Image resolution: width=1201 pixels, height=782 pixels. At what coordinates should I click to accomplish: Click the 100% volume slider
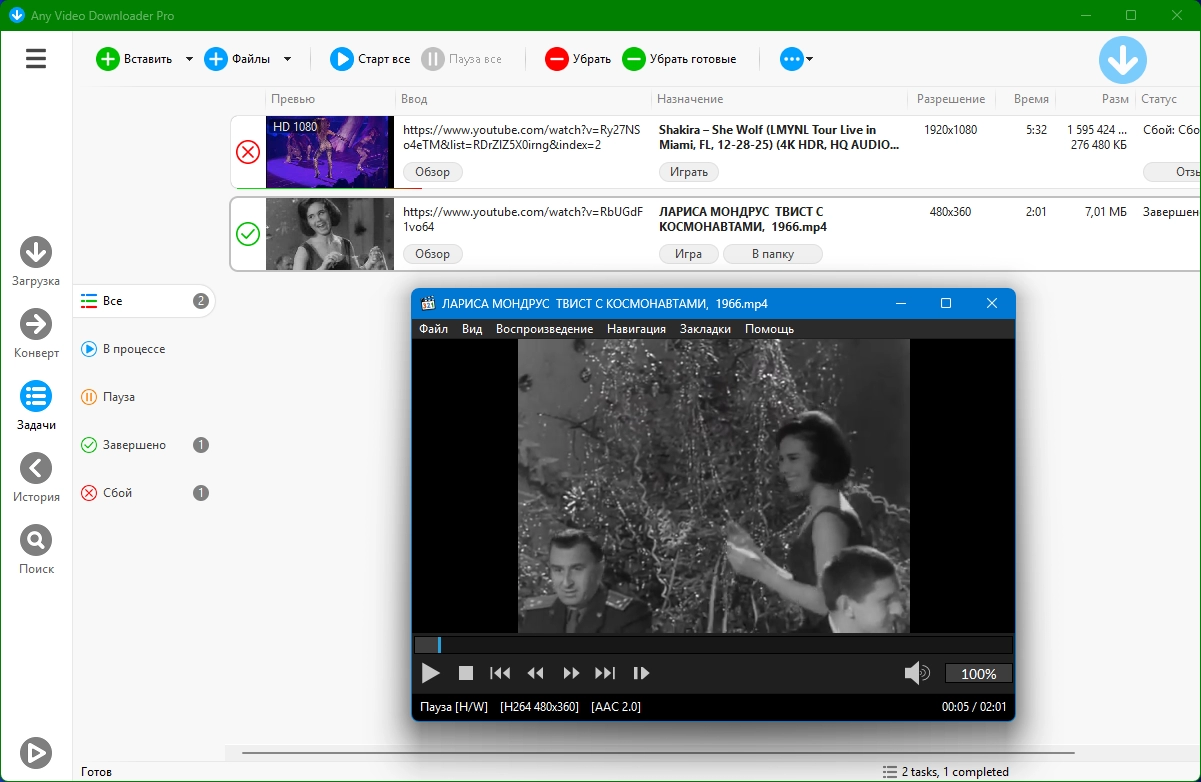[x=979, y=674]
